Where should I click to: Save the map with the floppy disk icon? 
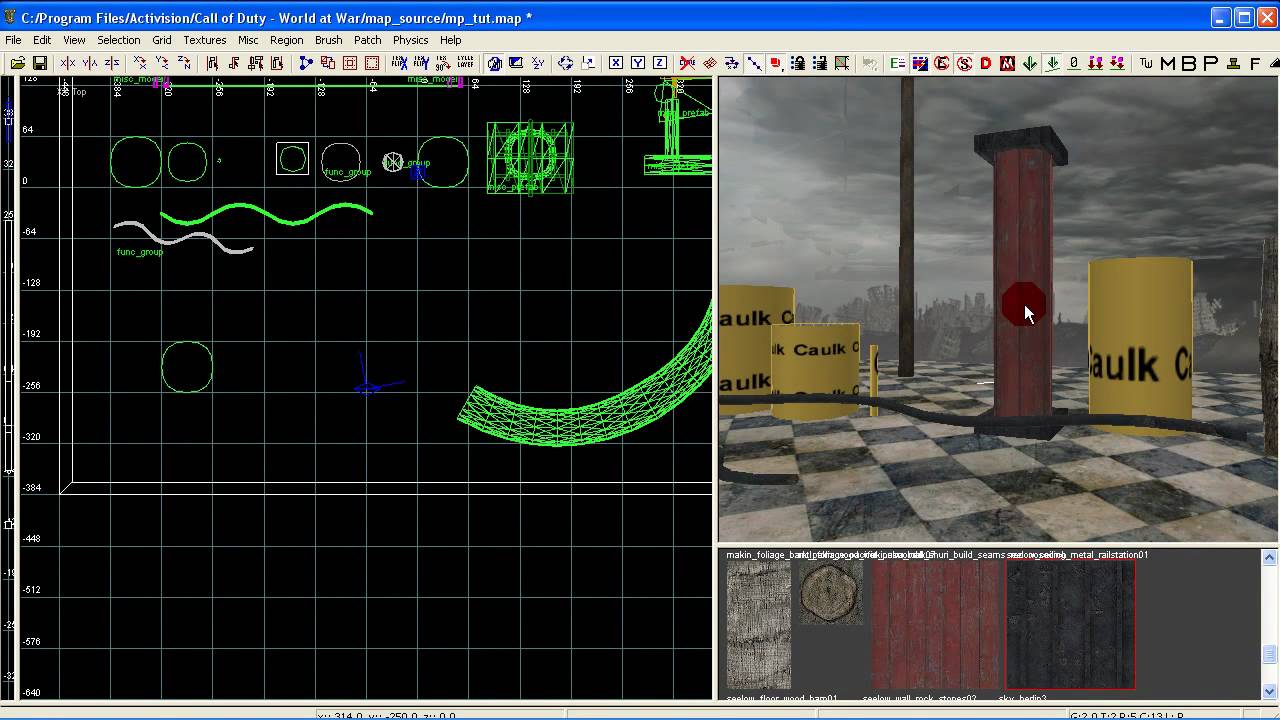[40, 63]
